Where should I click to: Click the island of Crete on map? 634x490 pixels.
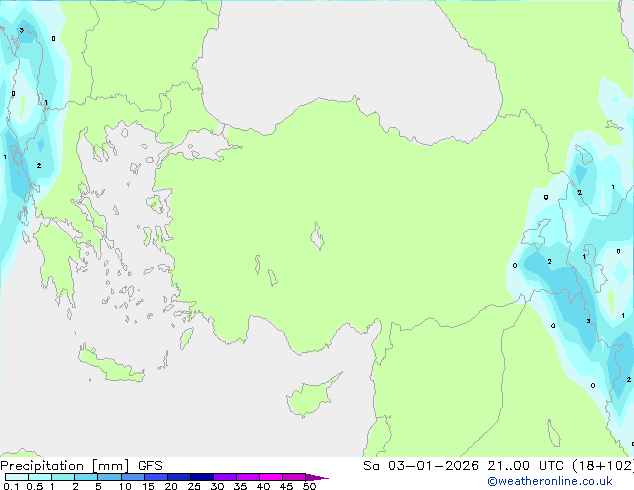point(111,364)
